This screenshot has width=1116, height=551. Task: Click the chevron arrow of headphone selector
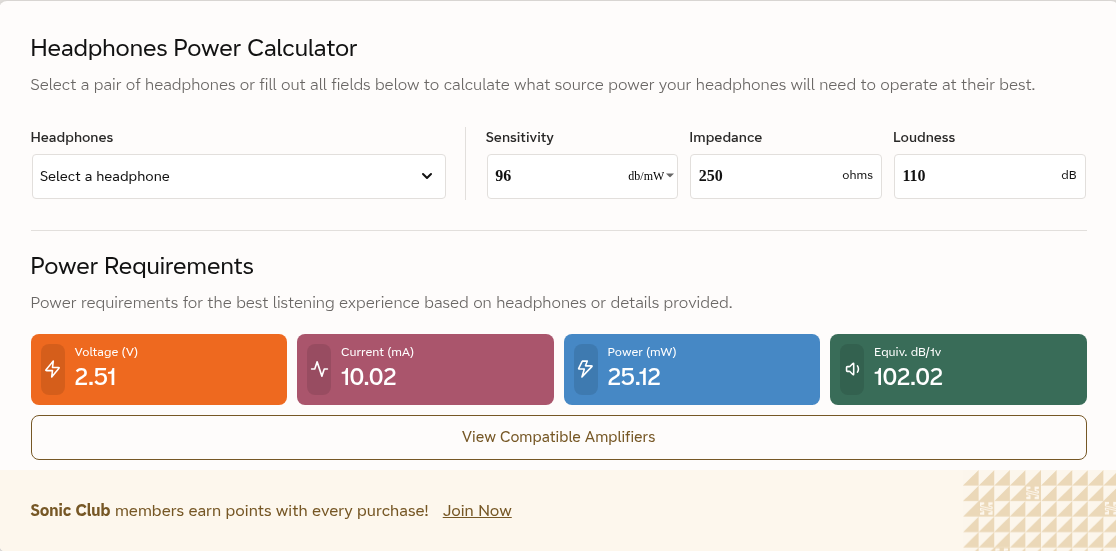pyautogui.click(x=427, y=176)
